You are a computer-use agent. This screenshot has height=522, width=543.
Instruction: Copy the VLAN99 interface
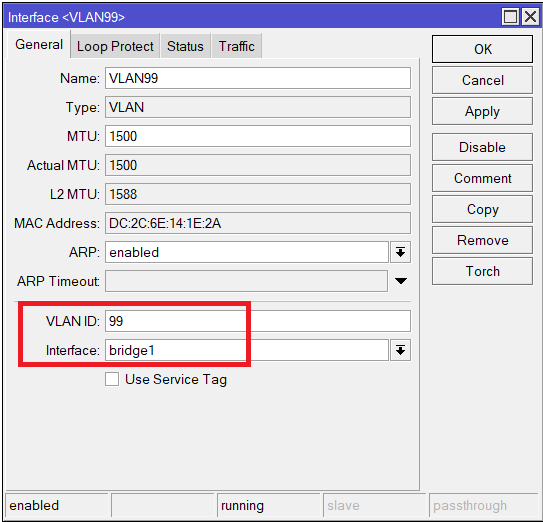coord(482,209)
